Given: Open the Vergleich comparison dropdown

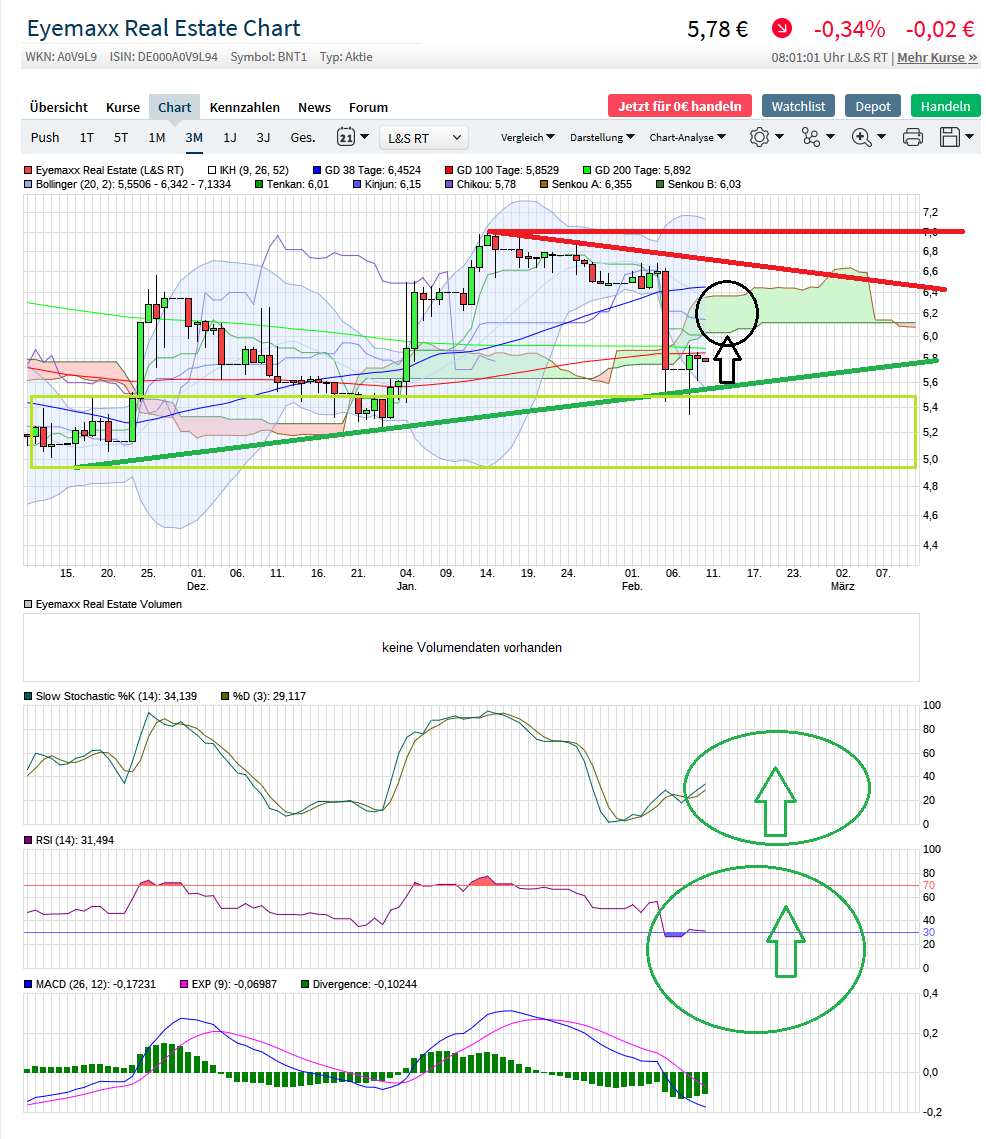Looking at the screenshot, I should (528, 137).
